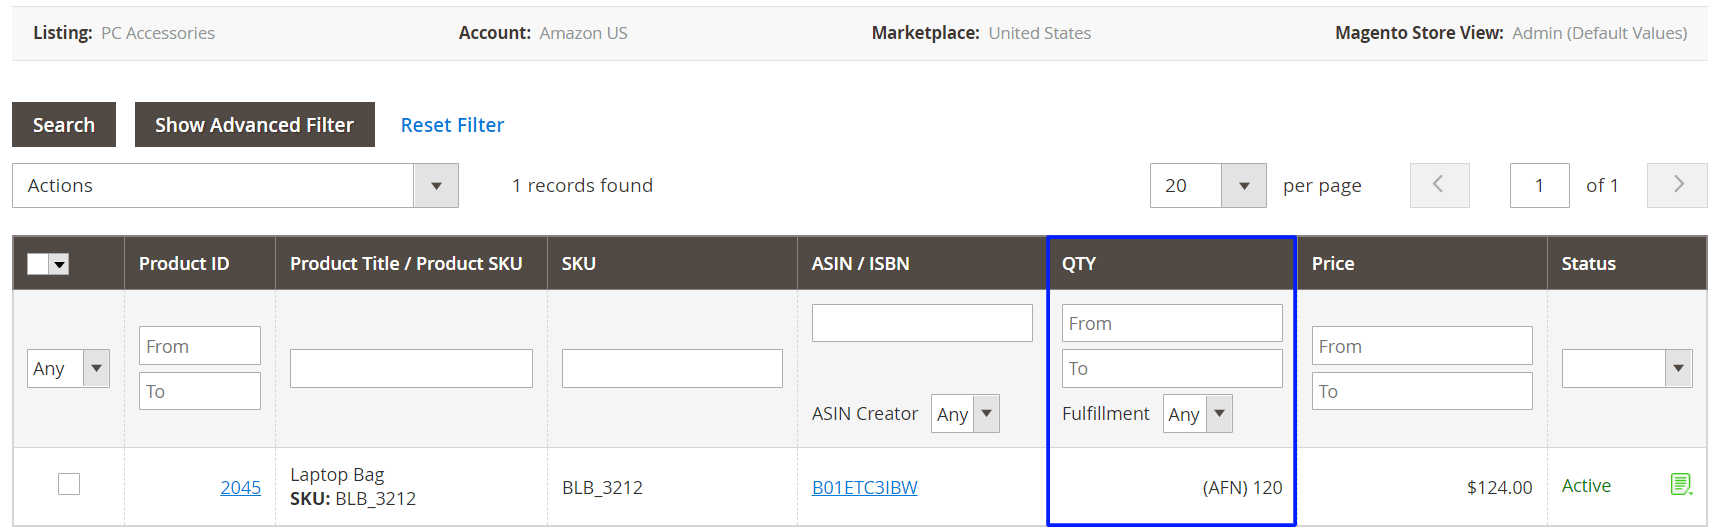Sort by the Price column header
The width and height of the screenshot is (1719, 530).
(x=1333, y=264)
